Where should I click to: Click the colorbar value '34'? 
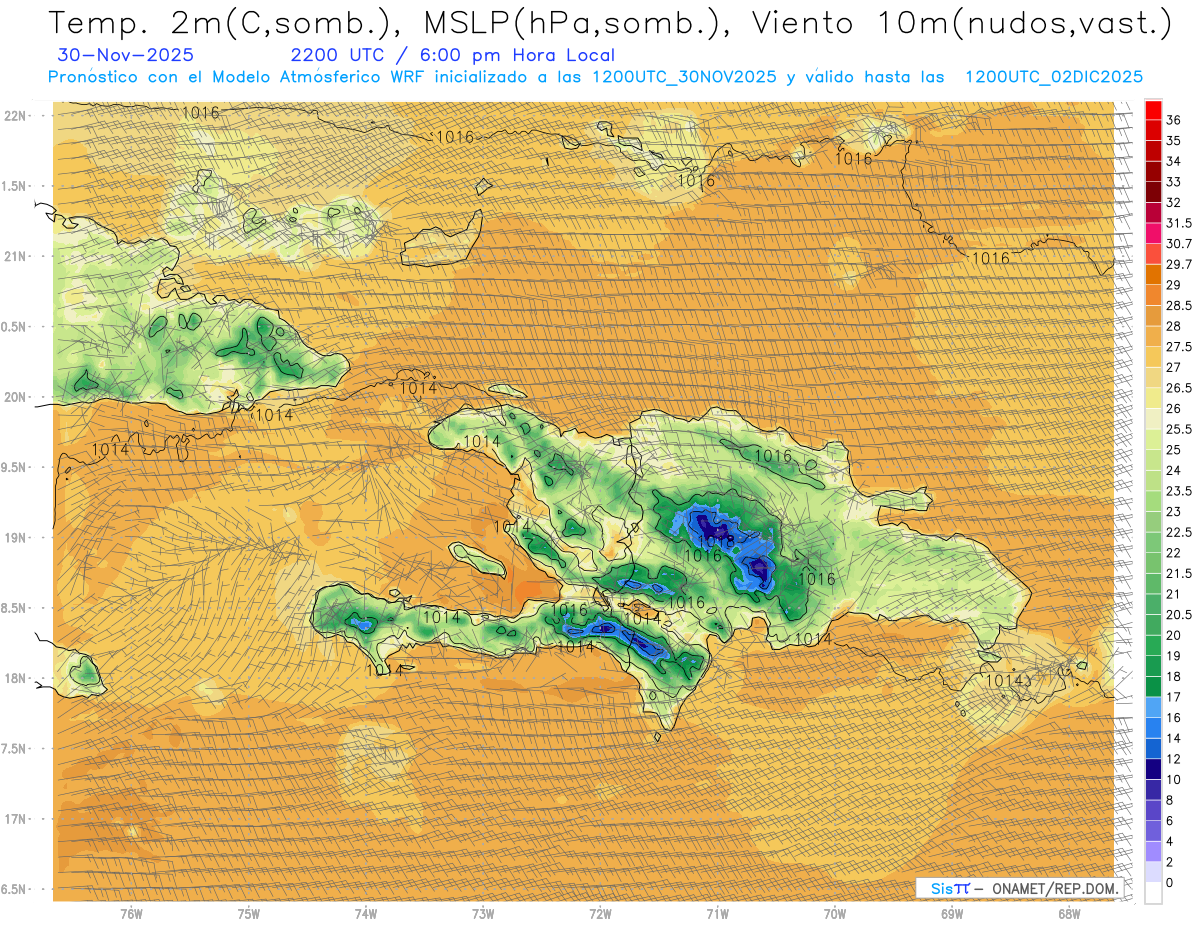[1174, 161]
